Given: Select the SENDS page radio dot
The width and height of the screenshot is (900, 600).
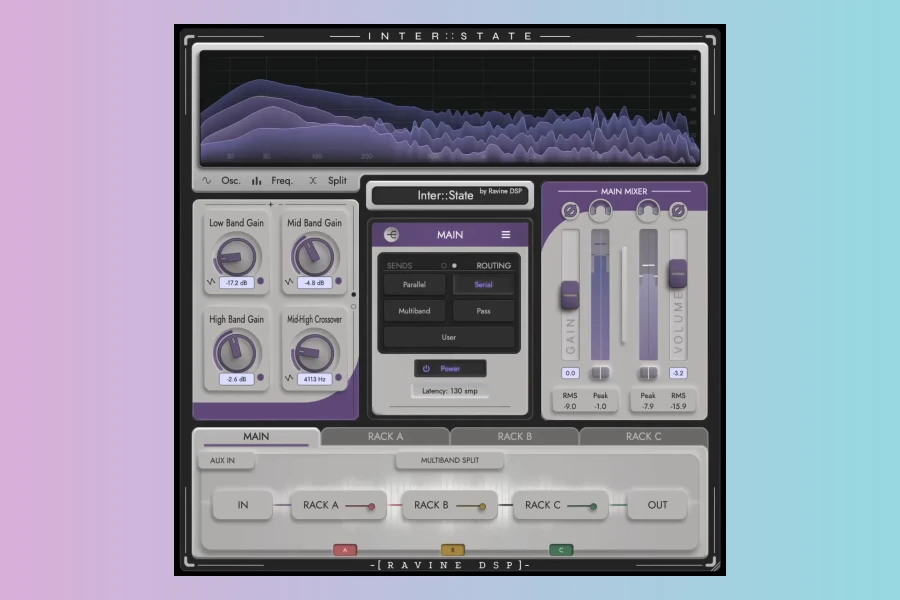Looking at the screenshot, I should [444, 266].
